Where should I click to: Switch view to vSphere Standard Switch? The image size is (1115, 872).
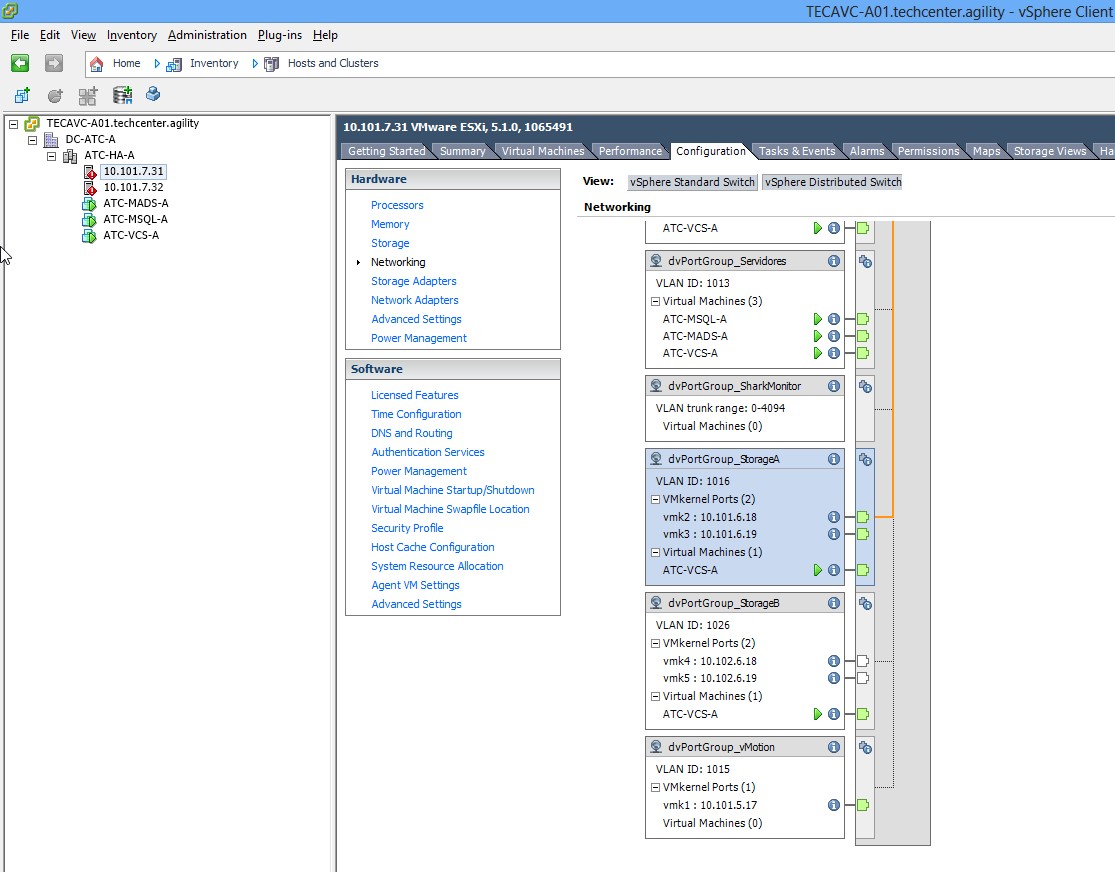coord(692,182)
